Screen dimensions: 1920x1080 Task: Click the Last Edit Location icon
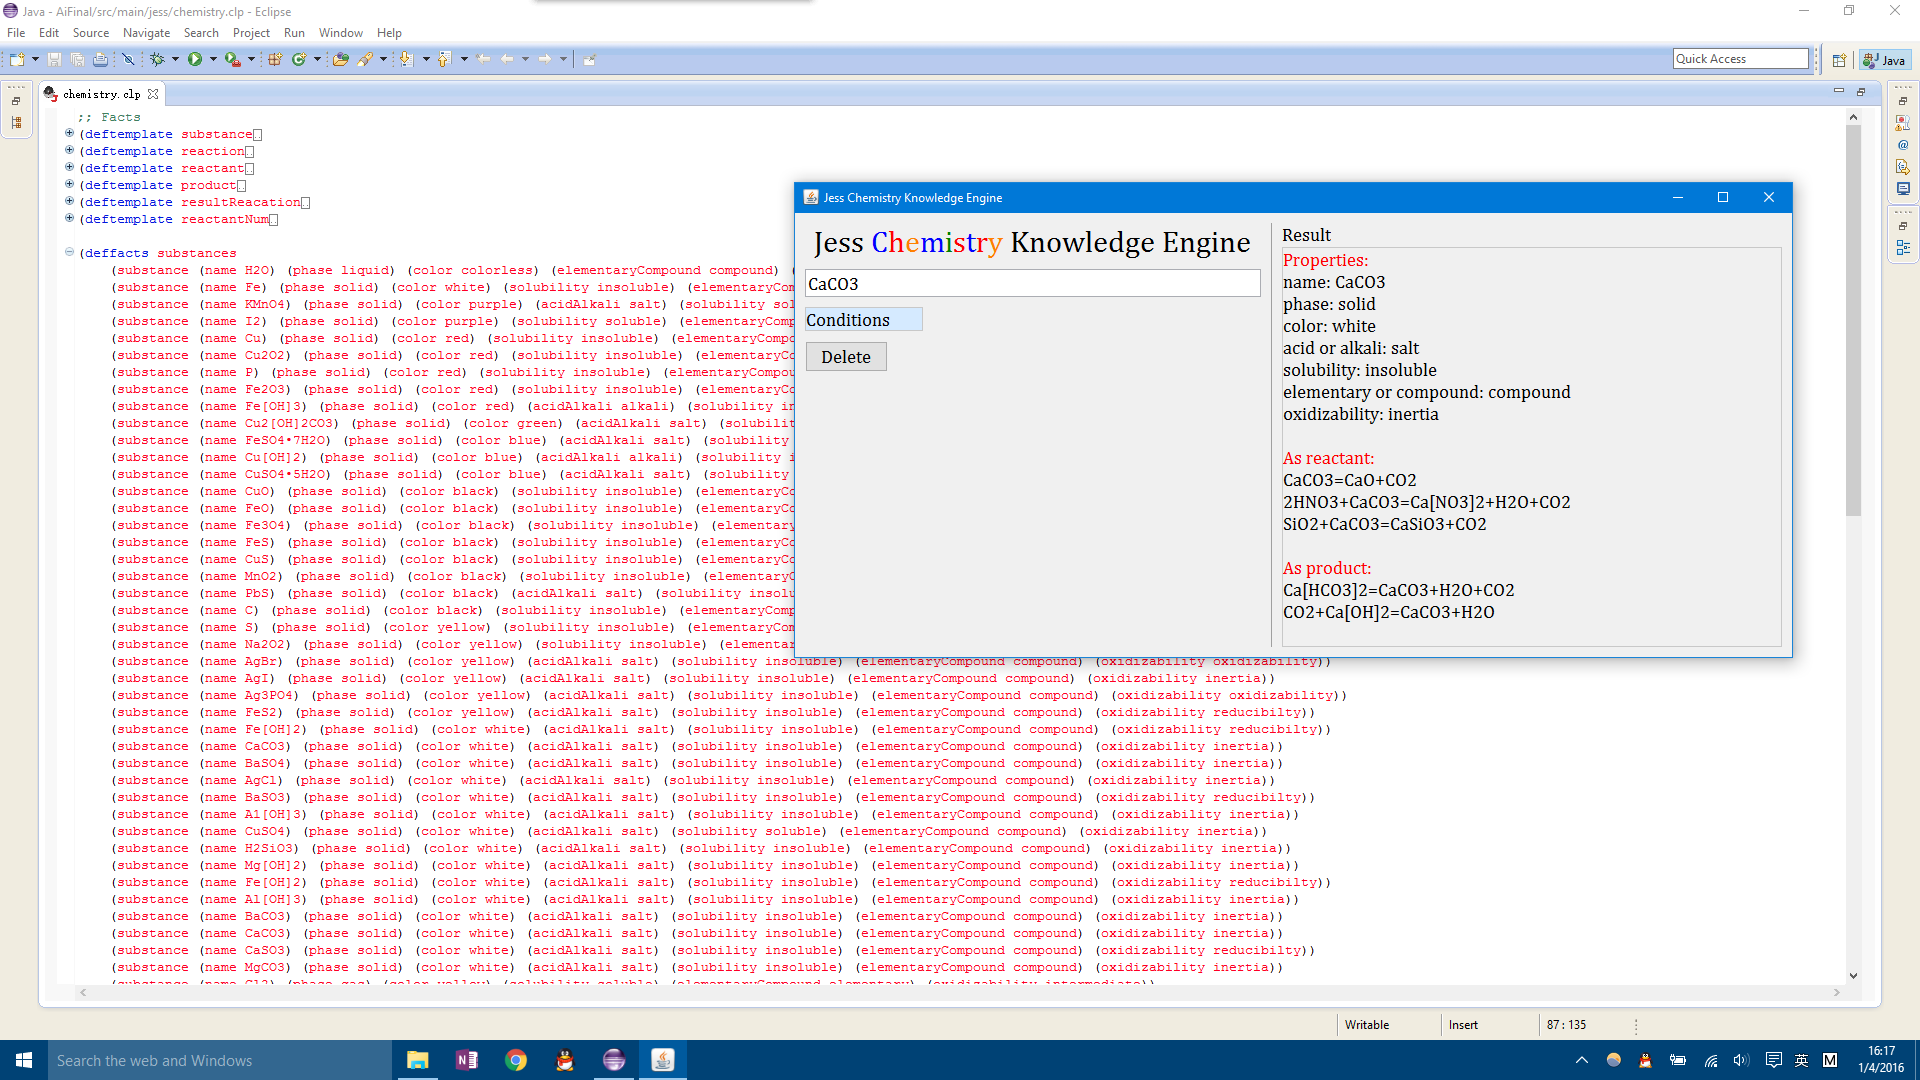tap(484, 60)
